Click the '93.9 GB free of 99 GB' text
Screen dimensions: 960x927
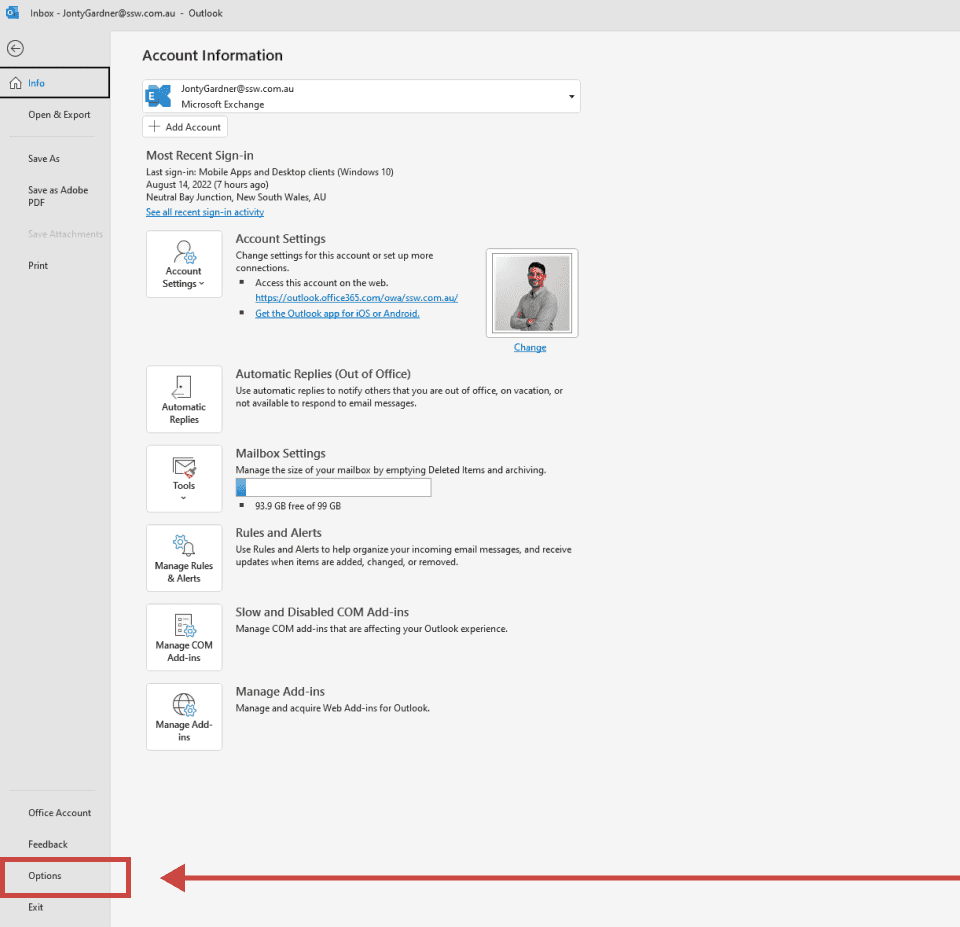tap(298, 506)
